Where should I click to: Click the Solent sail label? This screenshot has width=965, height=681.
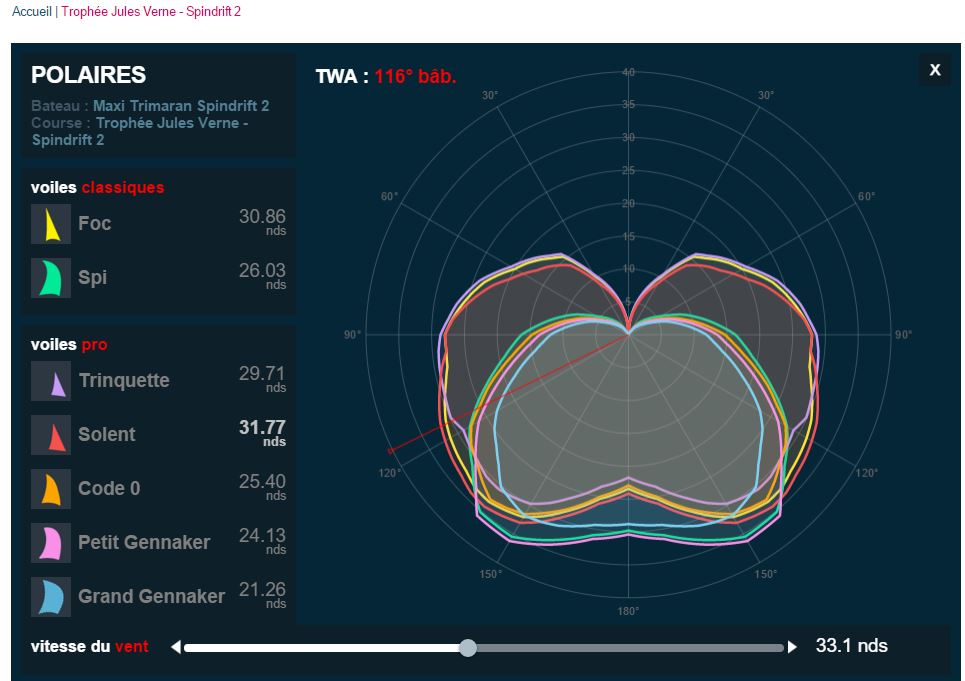[x=106, y=434]
